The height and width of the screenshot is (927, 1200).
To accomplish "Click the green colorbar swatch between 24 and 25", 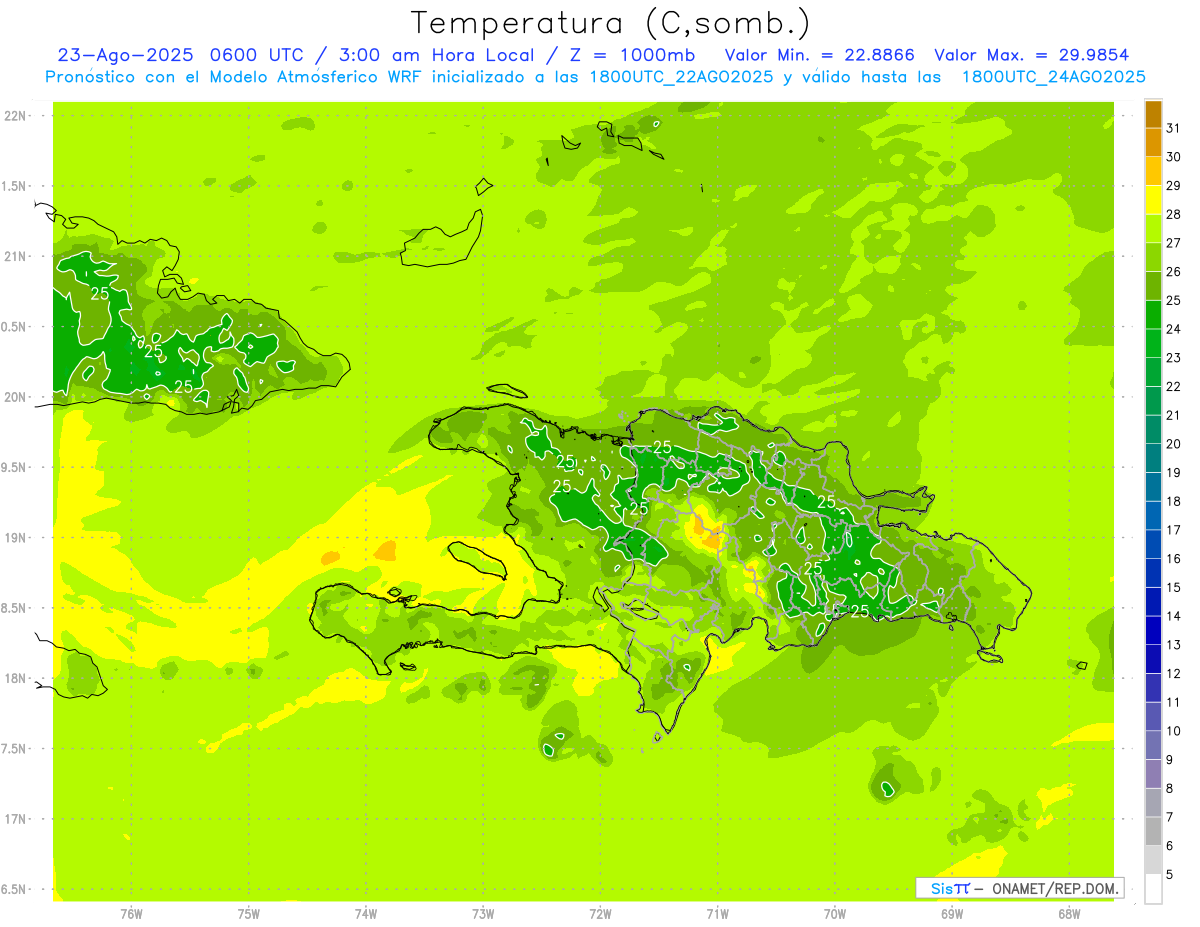I will pyautogui.click(x=1153, y=315).
